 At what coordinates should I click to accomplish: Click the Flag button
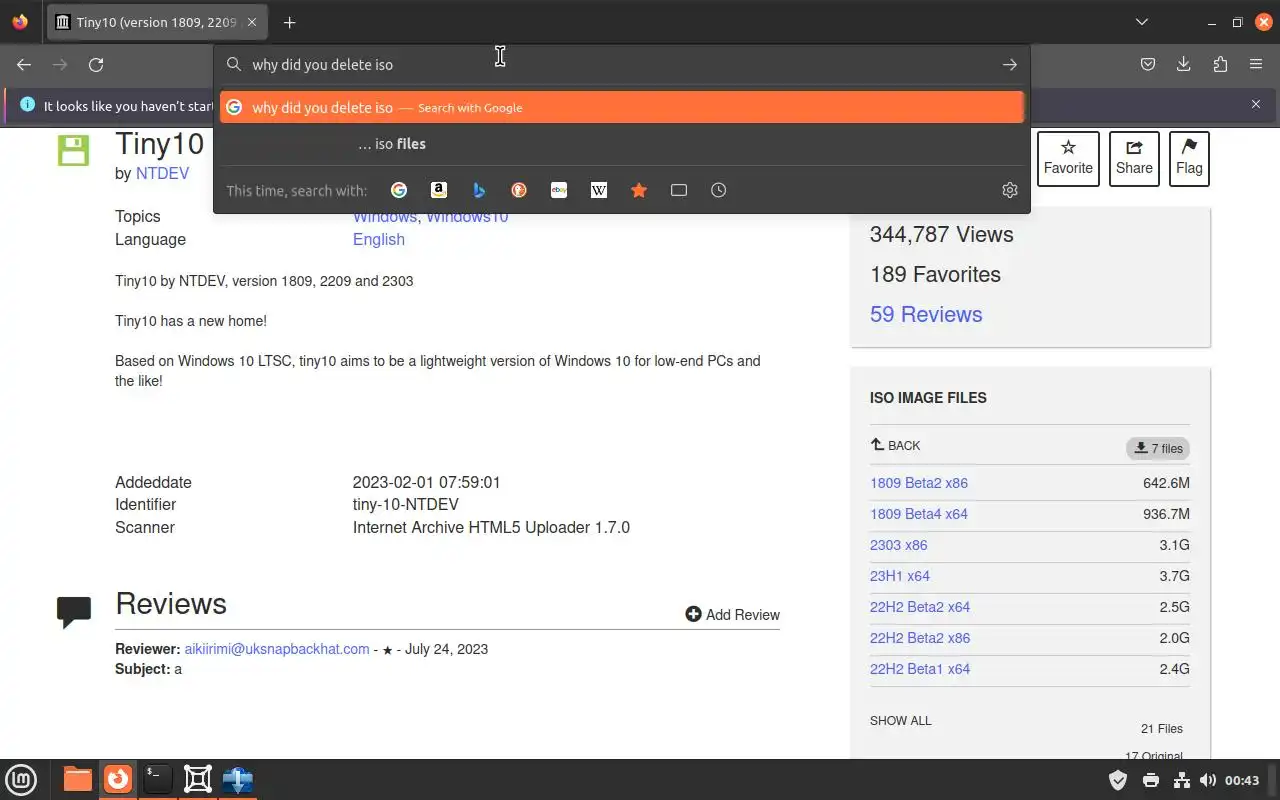[1189, 158]
